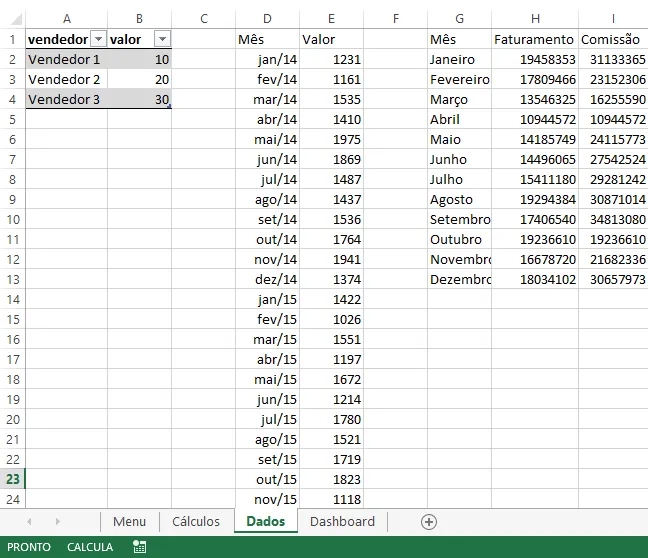Click the cell with jan/14

(267, 60)
